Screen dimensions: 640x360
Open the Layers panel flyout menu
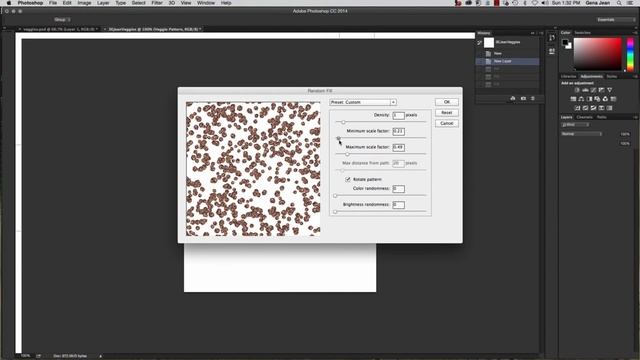click(636, 117)
